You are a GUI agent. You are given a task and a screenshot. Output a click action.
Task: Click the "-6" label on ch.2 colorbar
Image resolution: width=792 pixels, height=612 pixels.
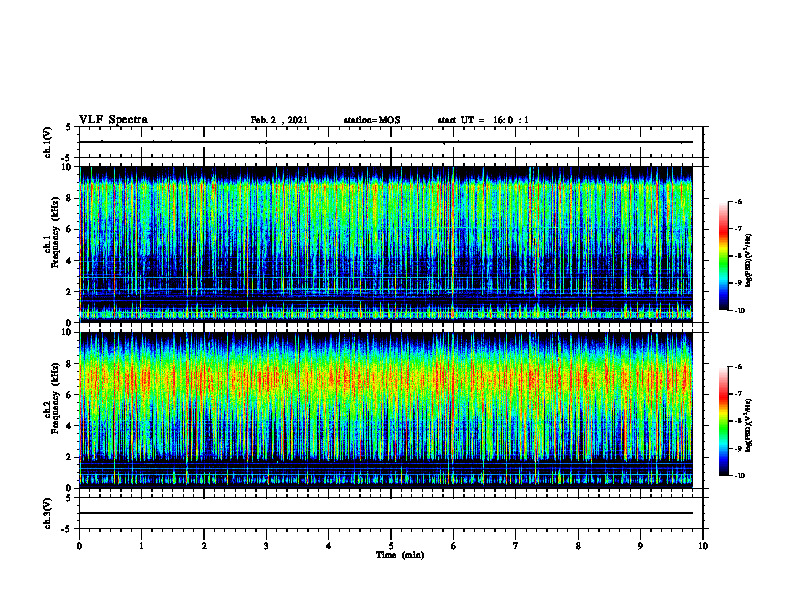[738, 367]
